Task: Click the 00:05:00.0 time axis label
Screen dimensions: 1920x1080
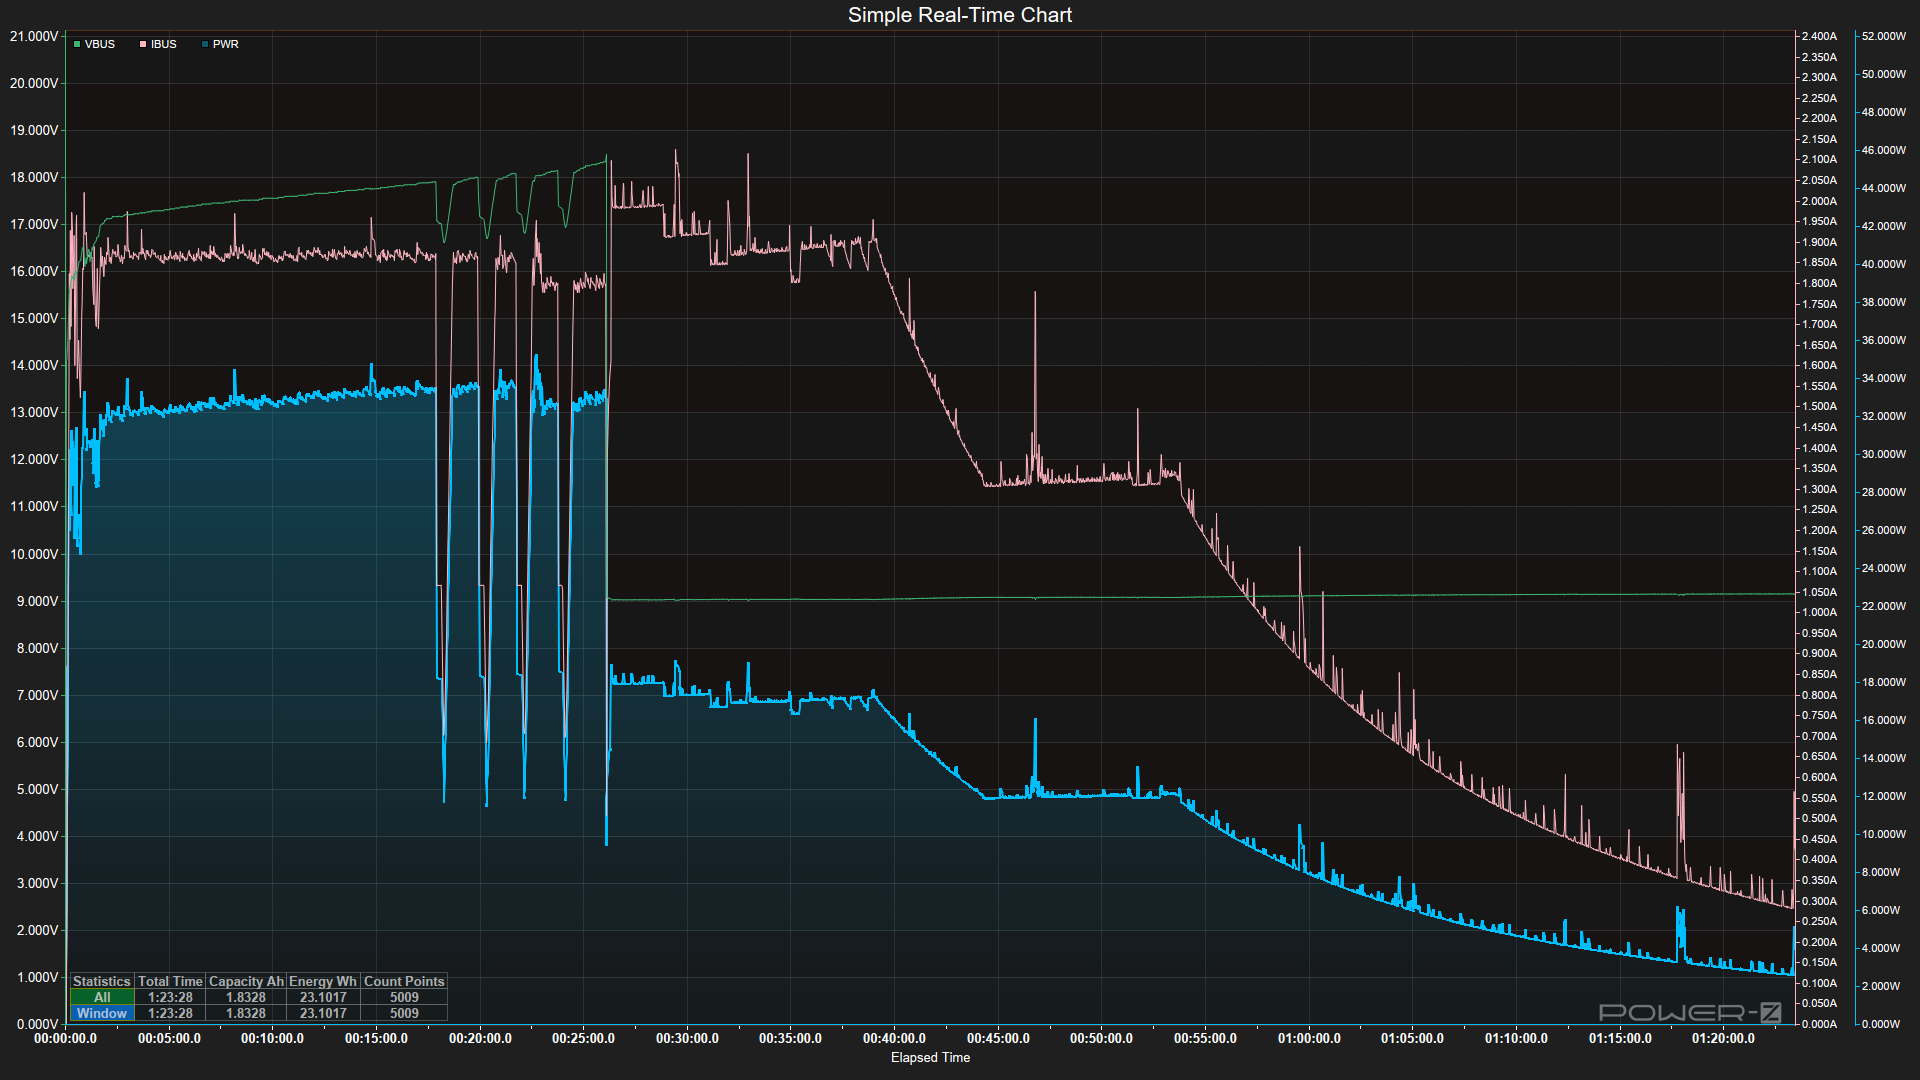Action: (169, 1038)
